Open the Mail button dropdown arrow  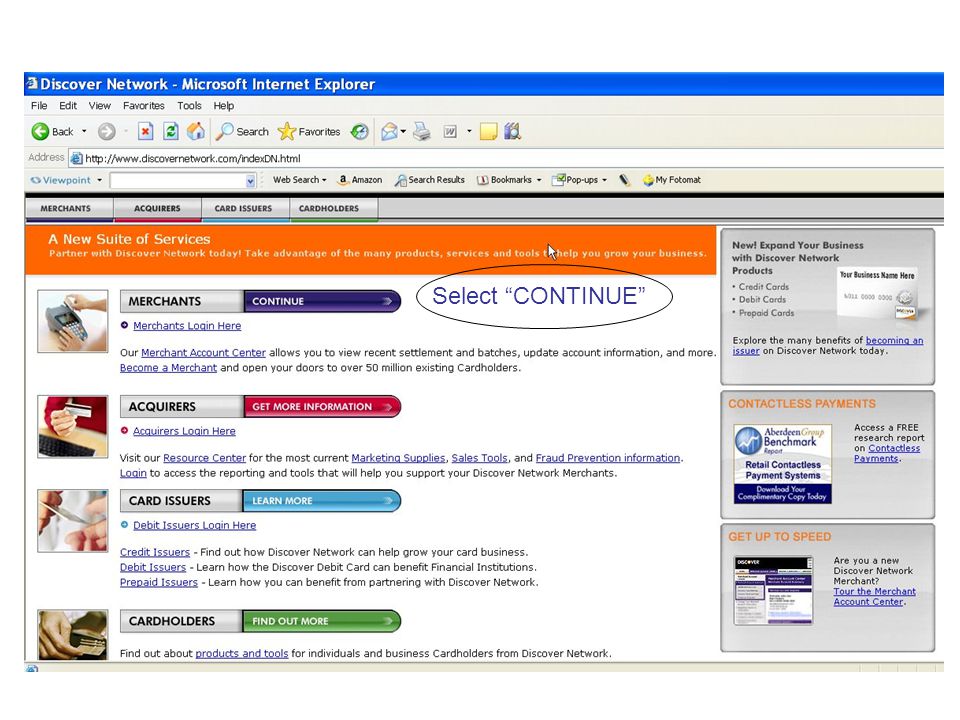[403, 132]
